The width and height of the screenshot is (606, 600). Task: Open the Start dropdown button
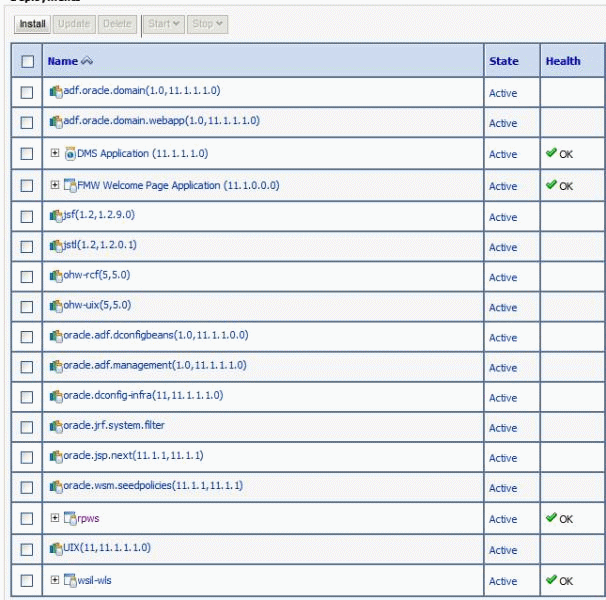click(x=164, y=24)
